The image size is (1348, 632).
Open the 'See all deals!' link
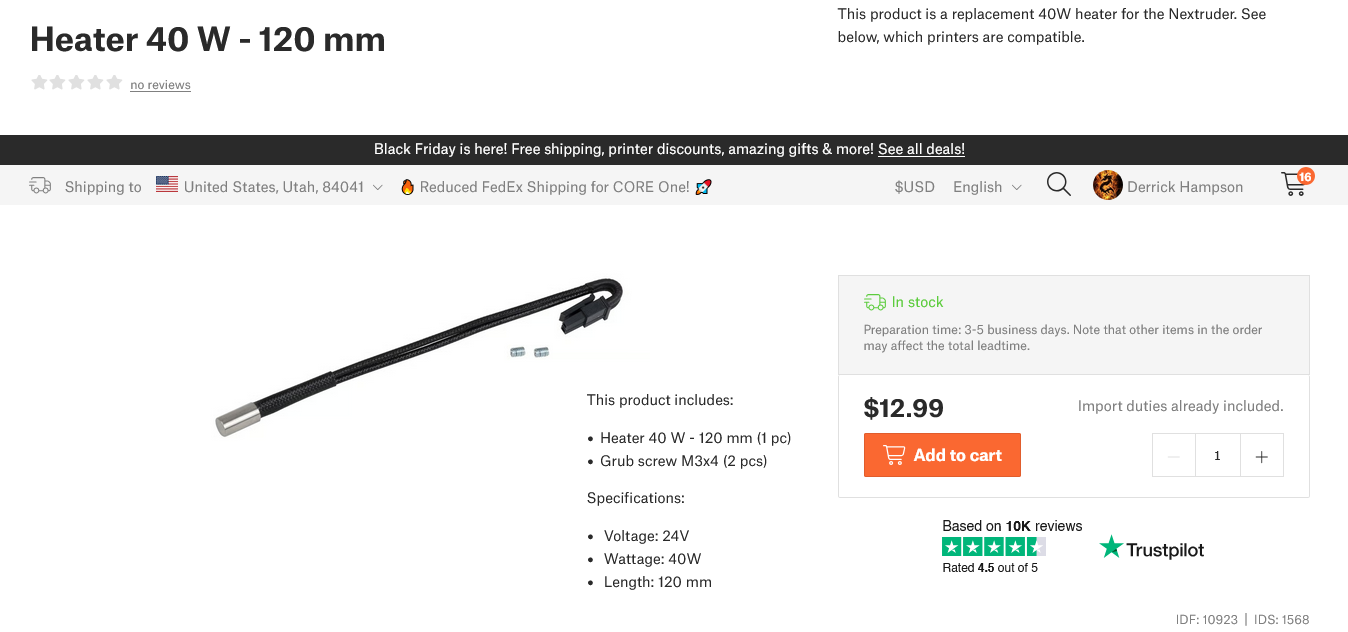pos(921,149)
